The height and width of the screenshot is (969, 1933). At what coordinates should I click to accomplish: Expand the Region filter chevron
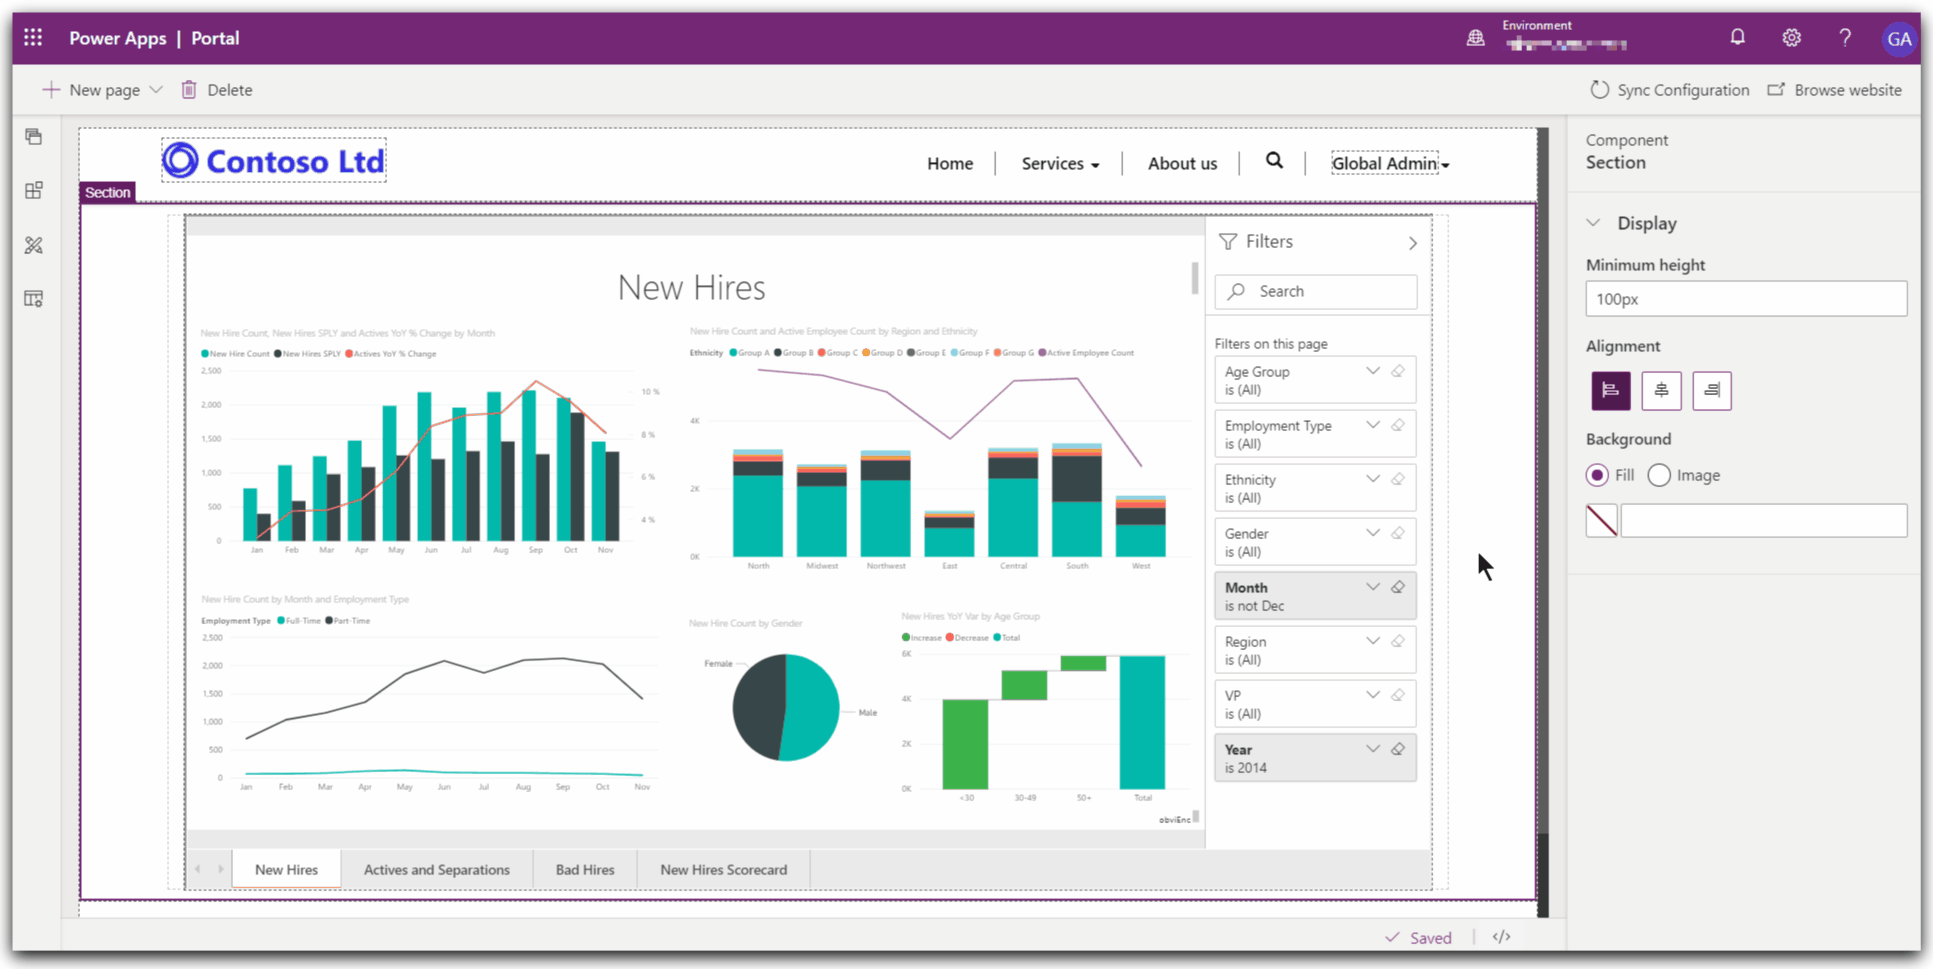pos(1373,641)
